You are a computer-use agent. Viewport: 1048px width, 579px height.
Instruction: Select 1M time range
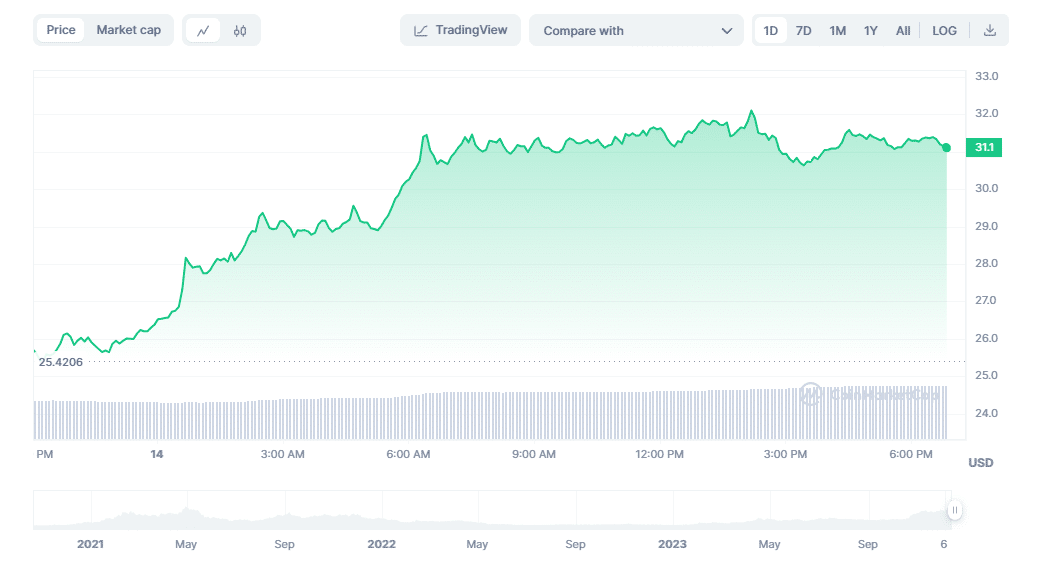tap(837, 31)
